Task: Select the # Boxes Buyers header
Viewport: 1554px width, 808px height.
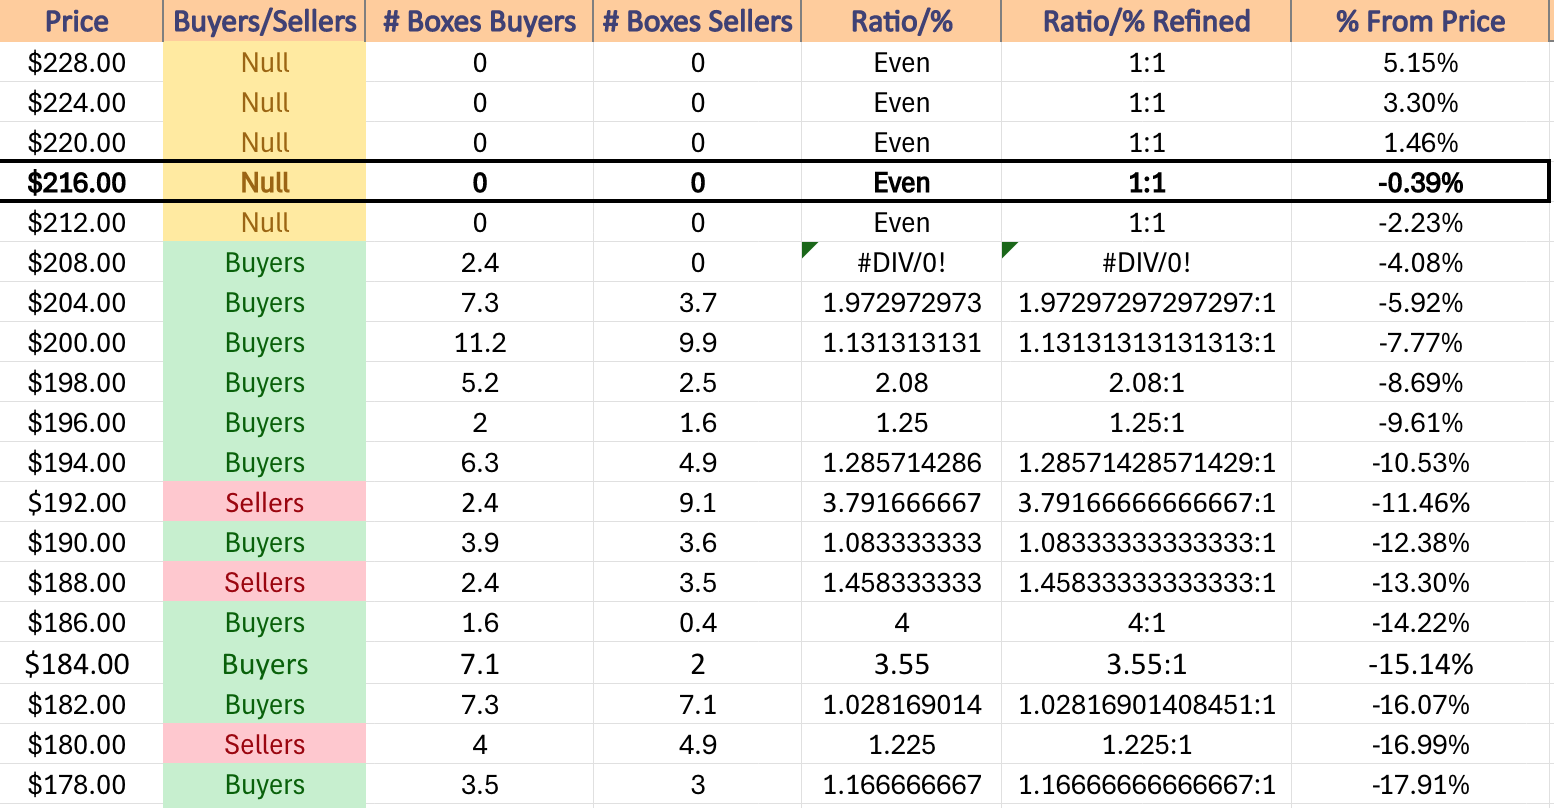Action: click(480, 21)
